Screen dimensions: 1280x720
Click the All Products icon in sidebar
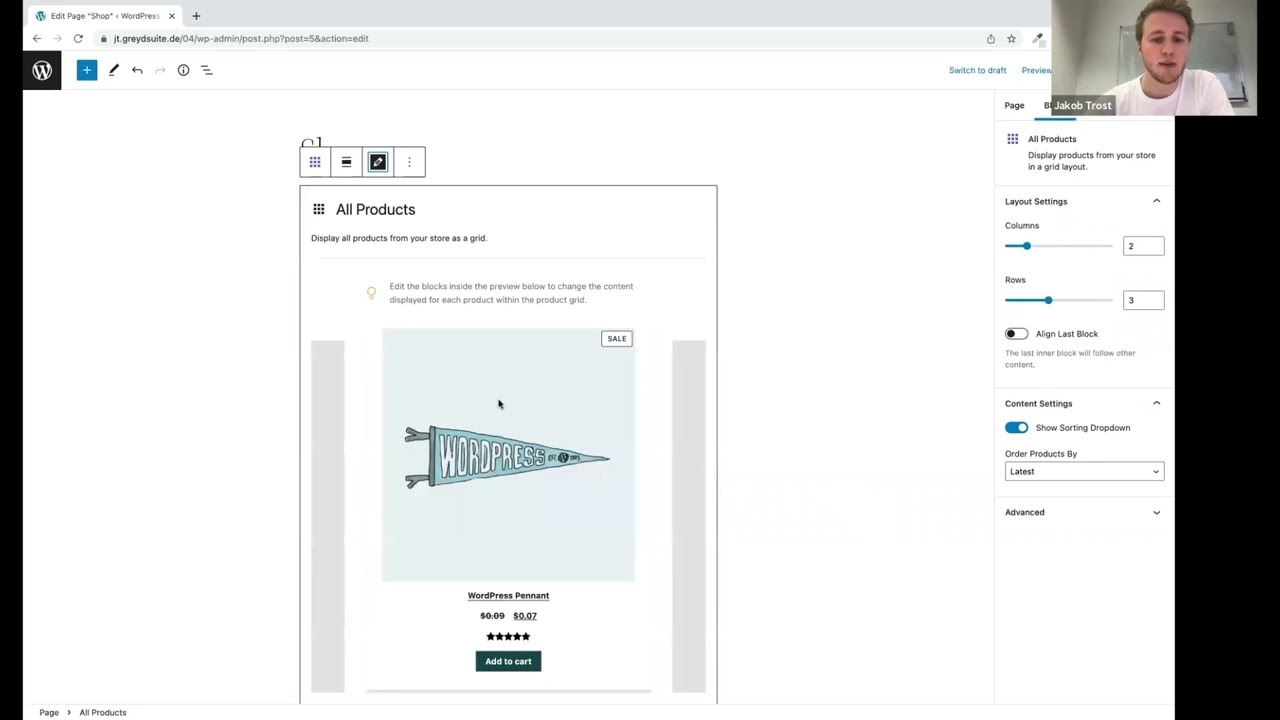pos(1013,139)
